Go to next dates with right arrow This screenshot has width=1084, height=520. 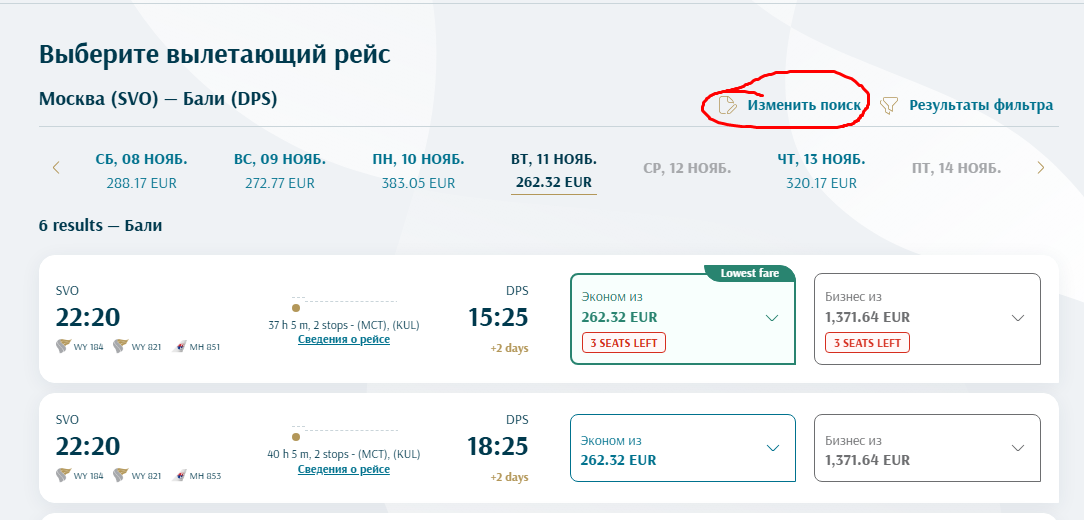tap(1040, 168)
